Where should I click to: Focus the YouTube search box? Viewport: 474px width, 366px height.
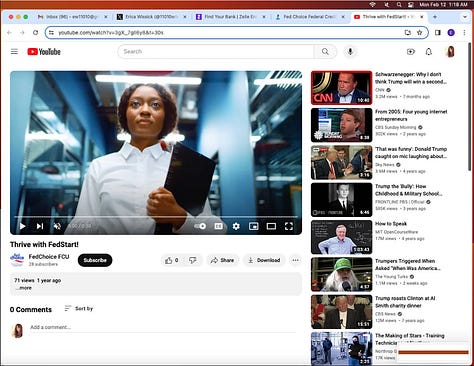pyautogui.click(x=216, y=51)
